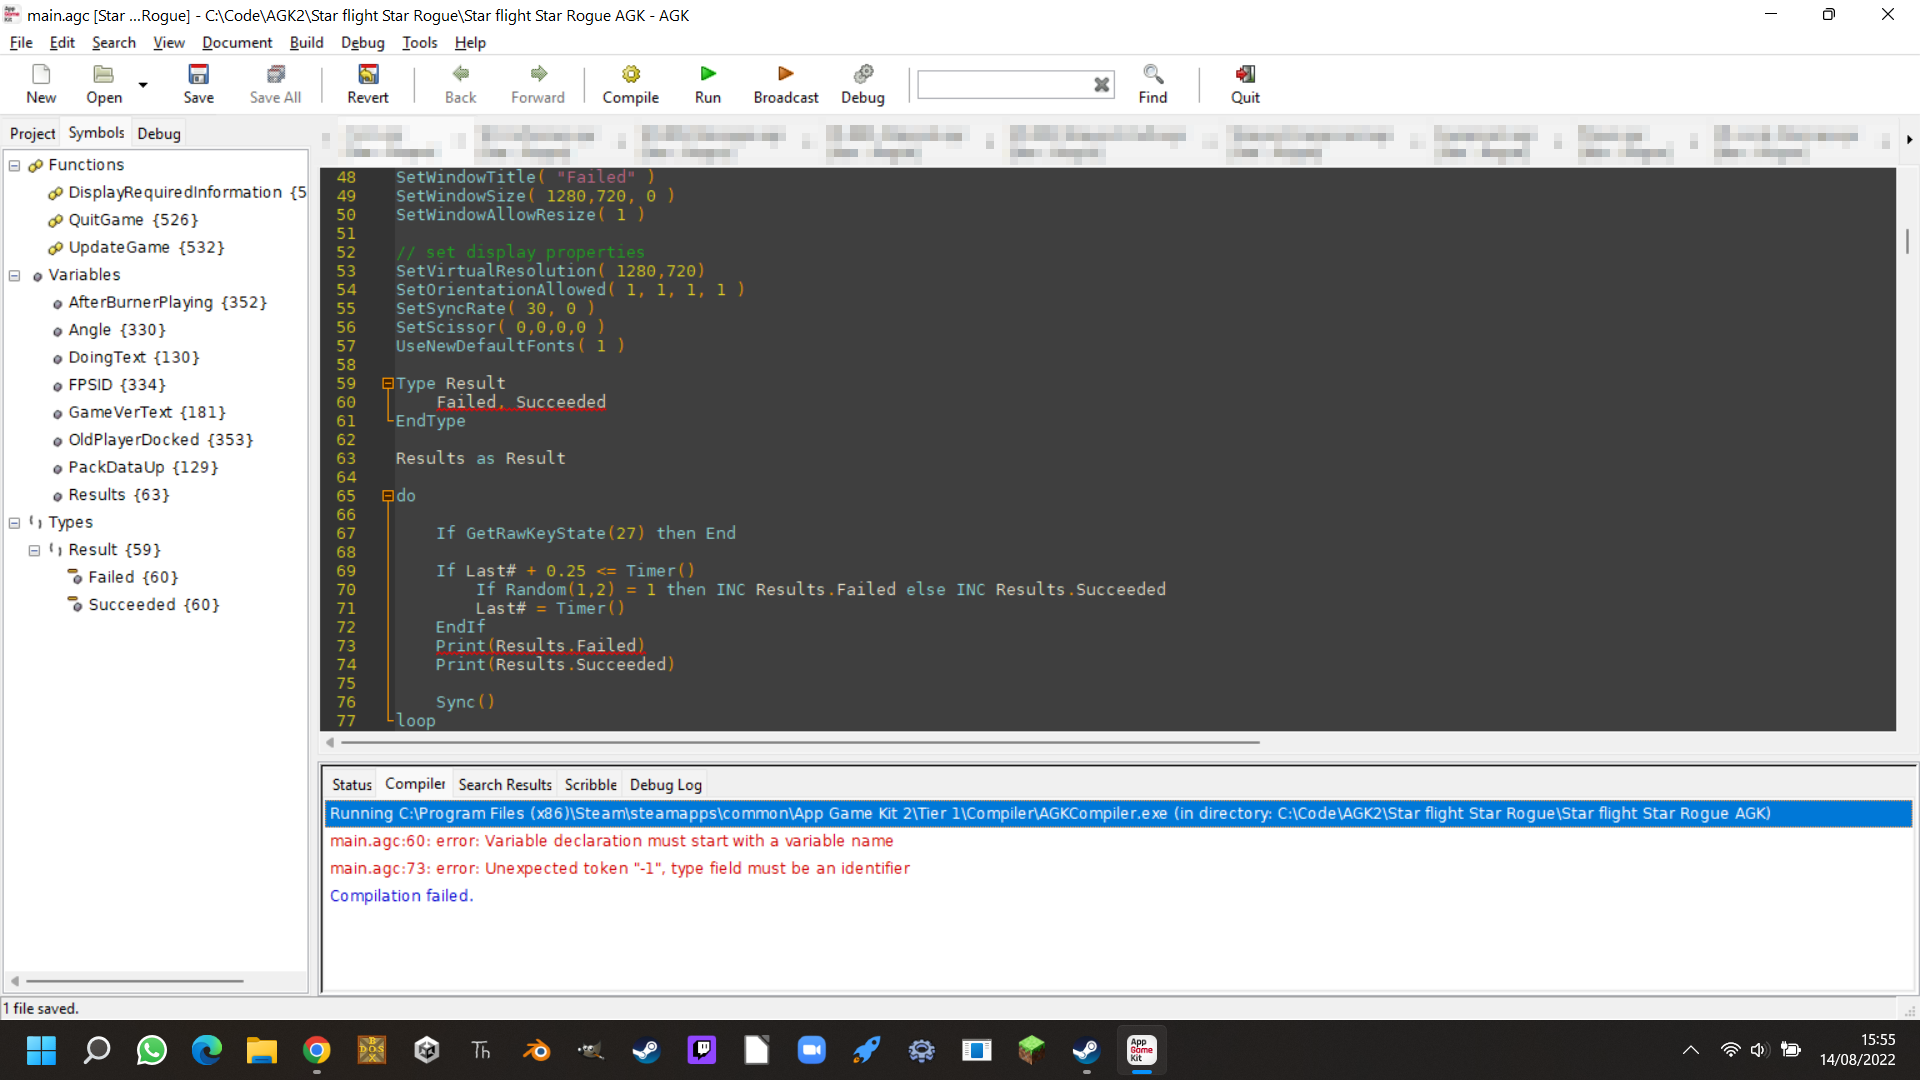Select Results {63} variable
The height and width of the screenshot is (1080, 1920).
tap(110, 494)
